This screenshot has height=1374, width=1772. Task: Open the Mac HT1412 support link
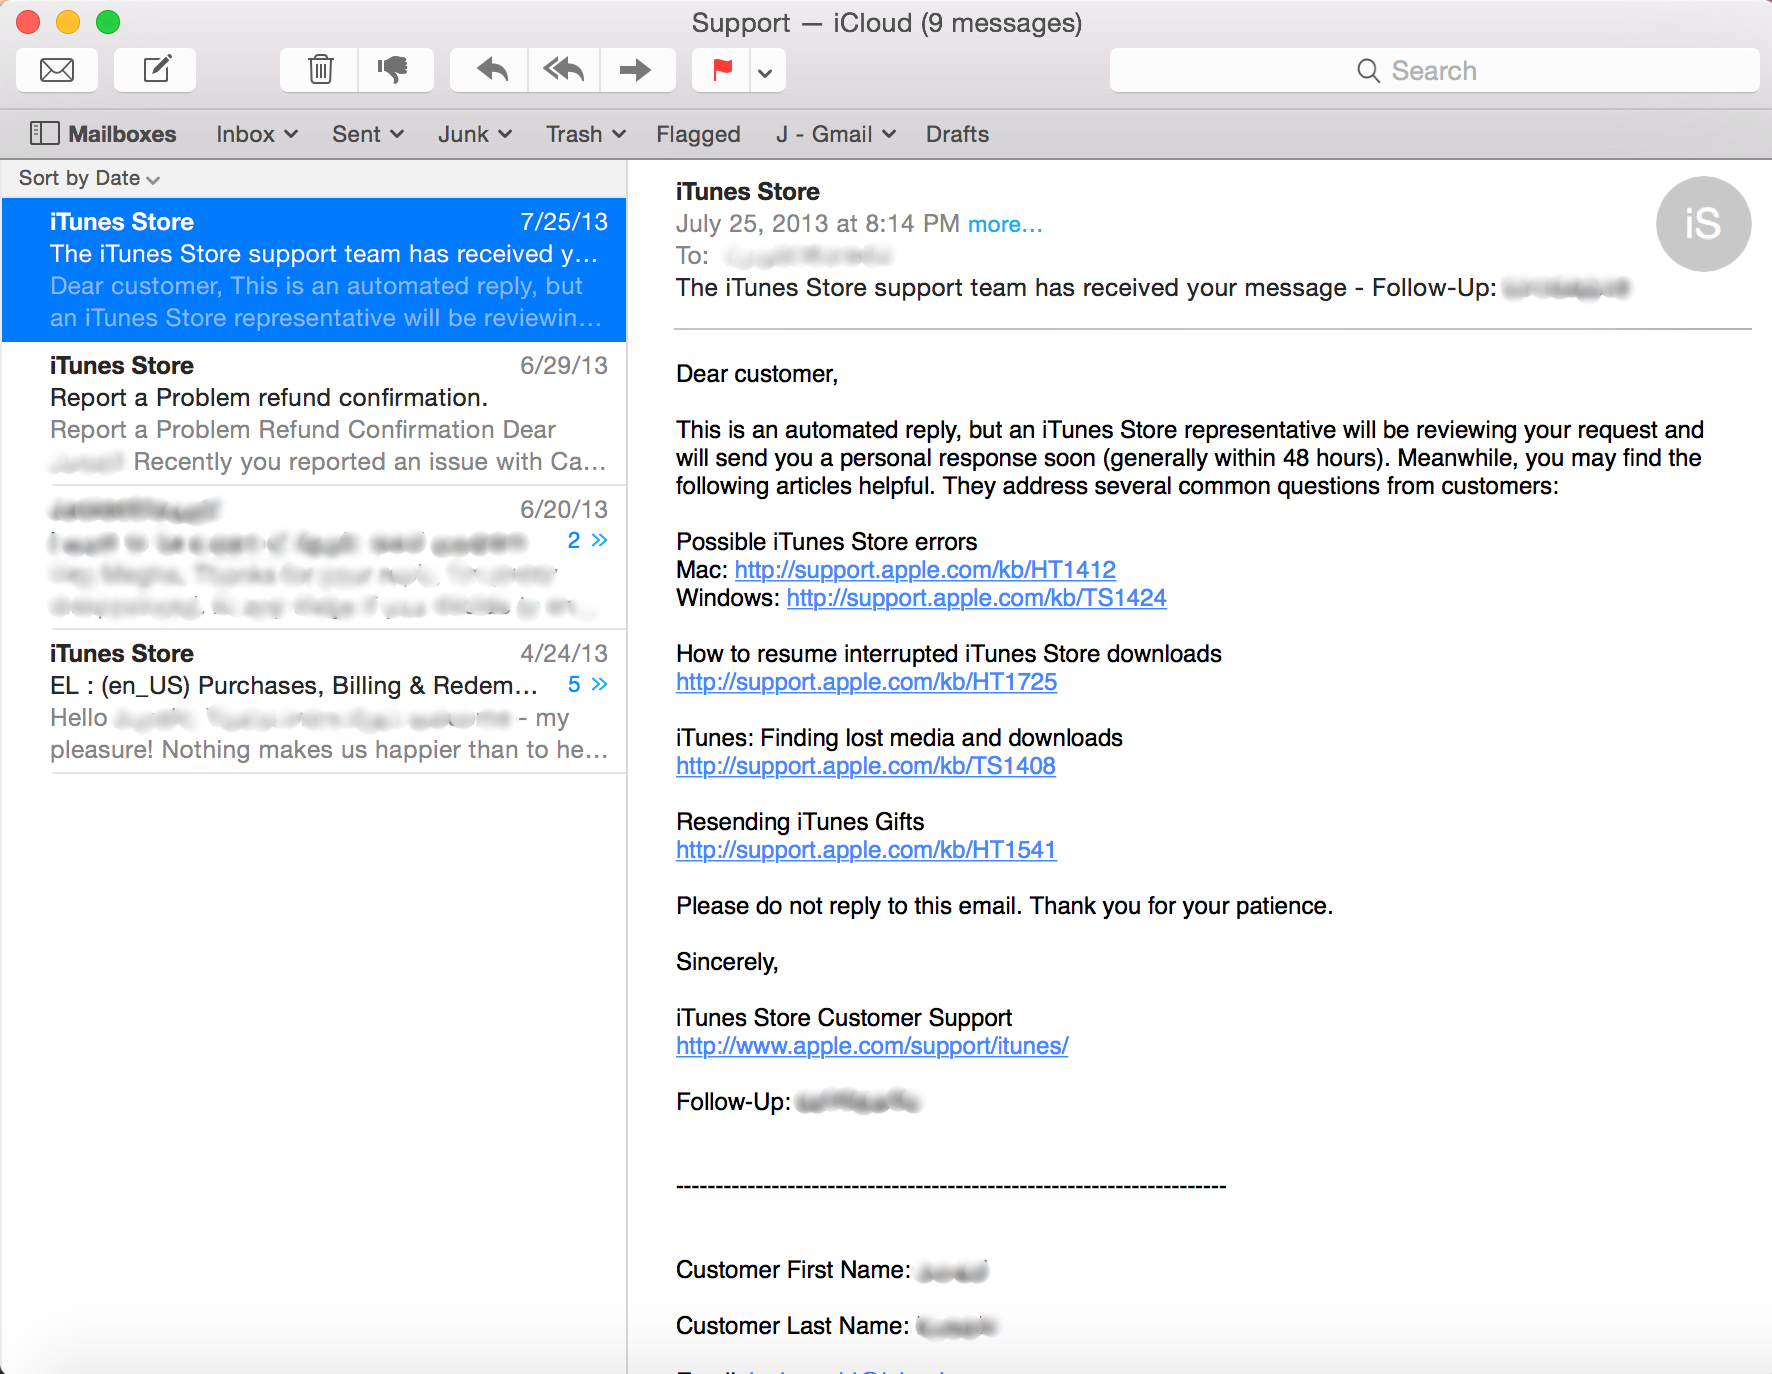[925, 570]
